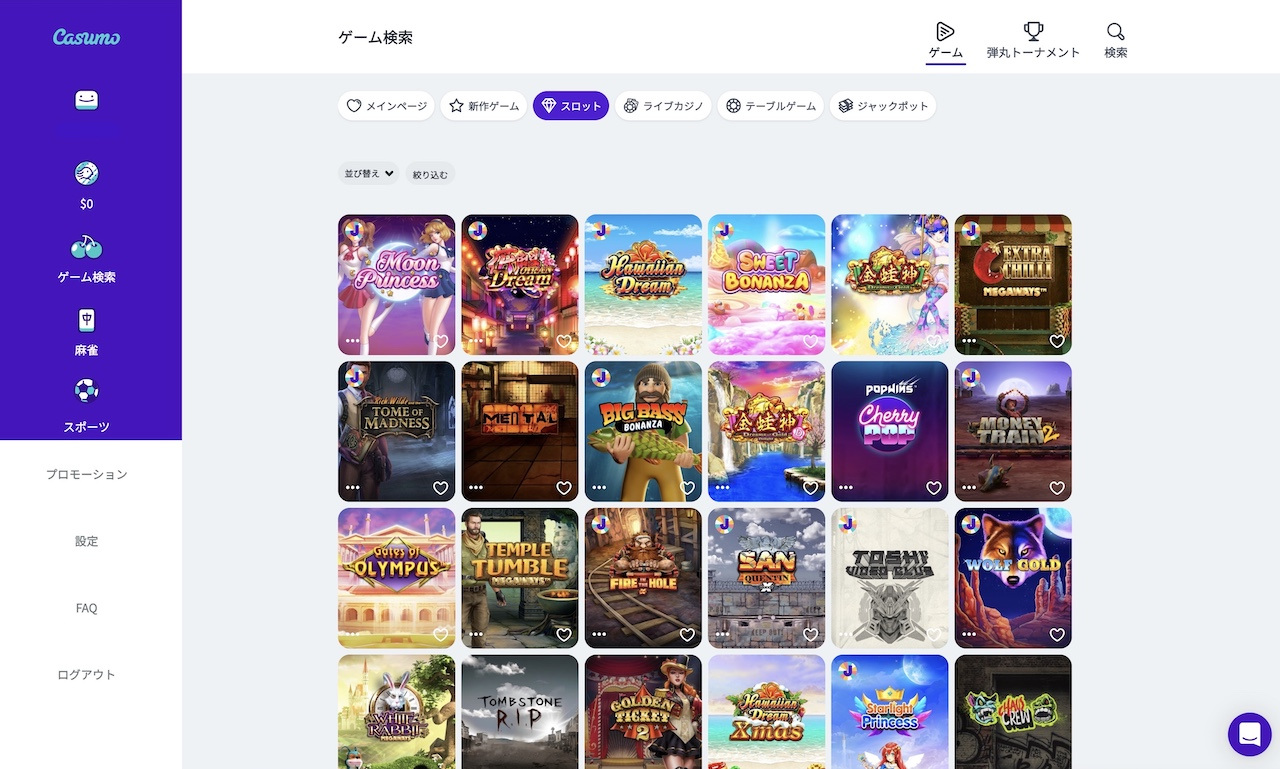Viewport: 1280px width, 769px height.
Task: Click the Casumo logo
Action: click(x=86, y=37)
